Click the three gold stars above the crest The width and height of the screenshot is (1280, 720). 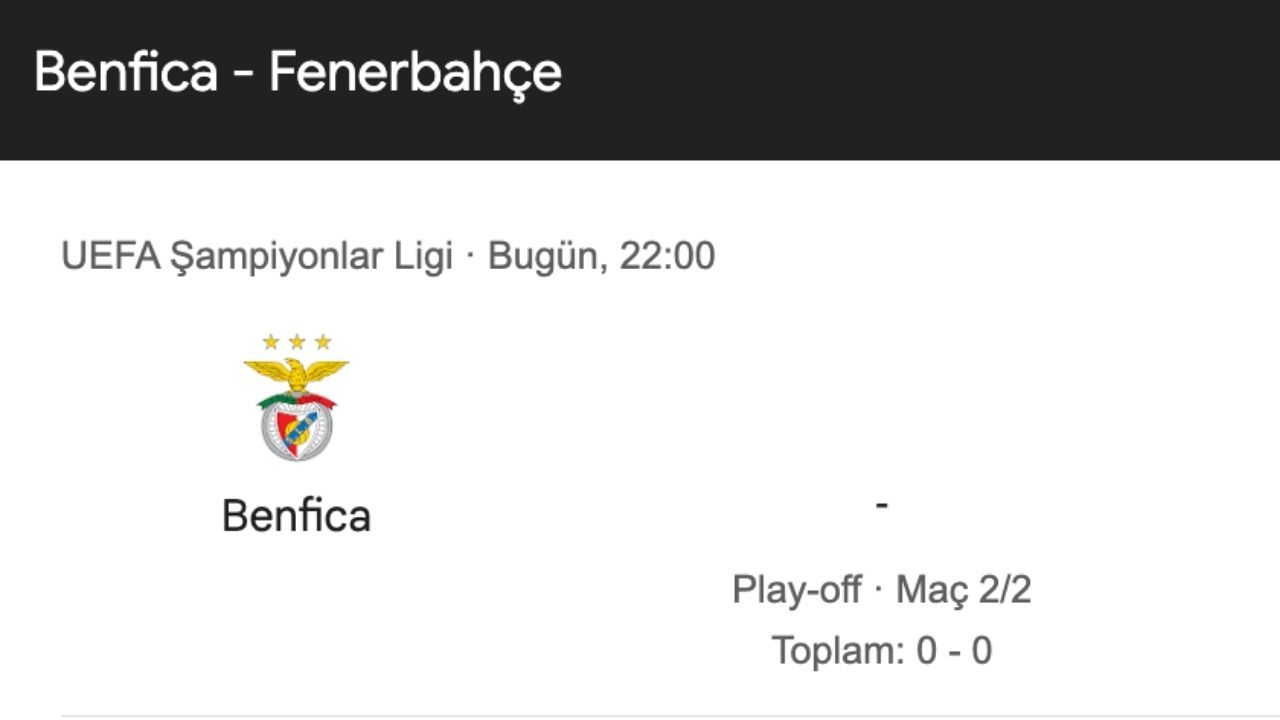tap(296, 342)
